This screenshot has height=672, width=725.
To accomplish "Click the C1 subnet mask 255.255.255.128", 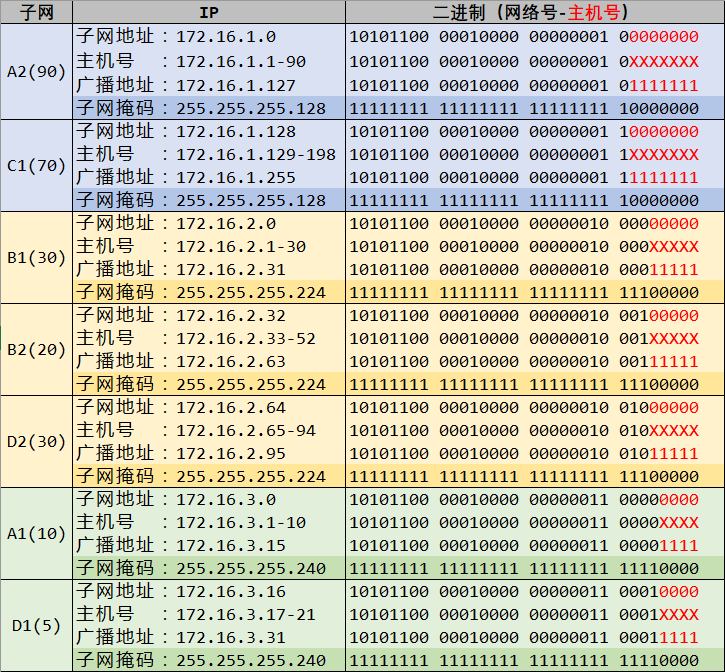I will (x=251, y=201).
